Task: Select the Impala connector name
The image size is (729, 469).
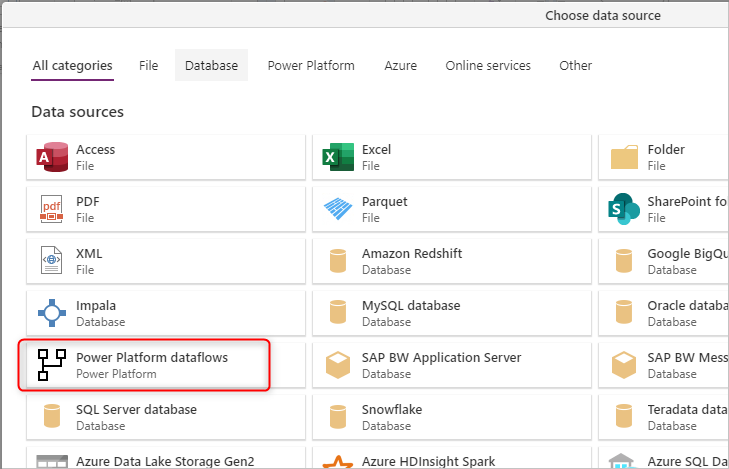Action: (x=96, y=306)
